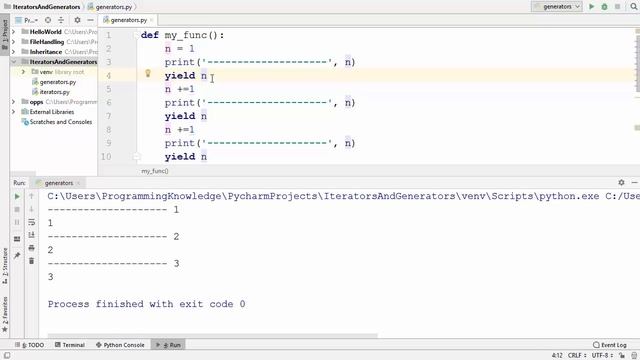Click the Print icon in Run console
This screenshot has width=640, height=360.
click(x=31, y=248)
